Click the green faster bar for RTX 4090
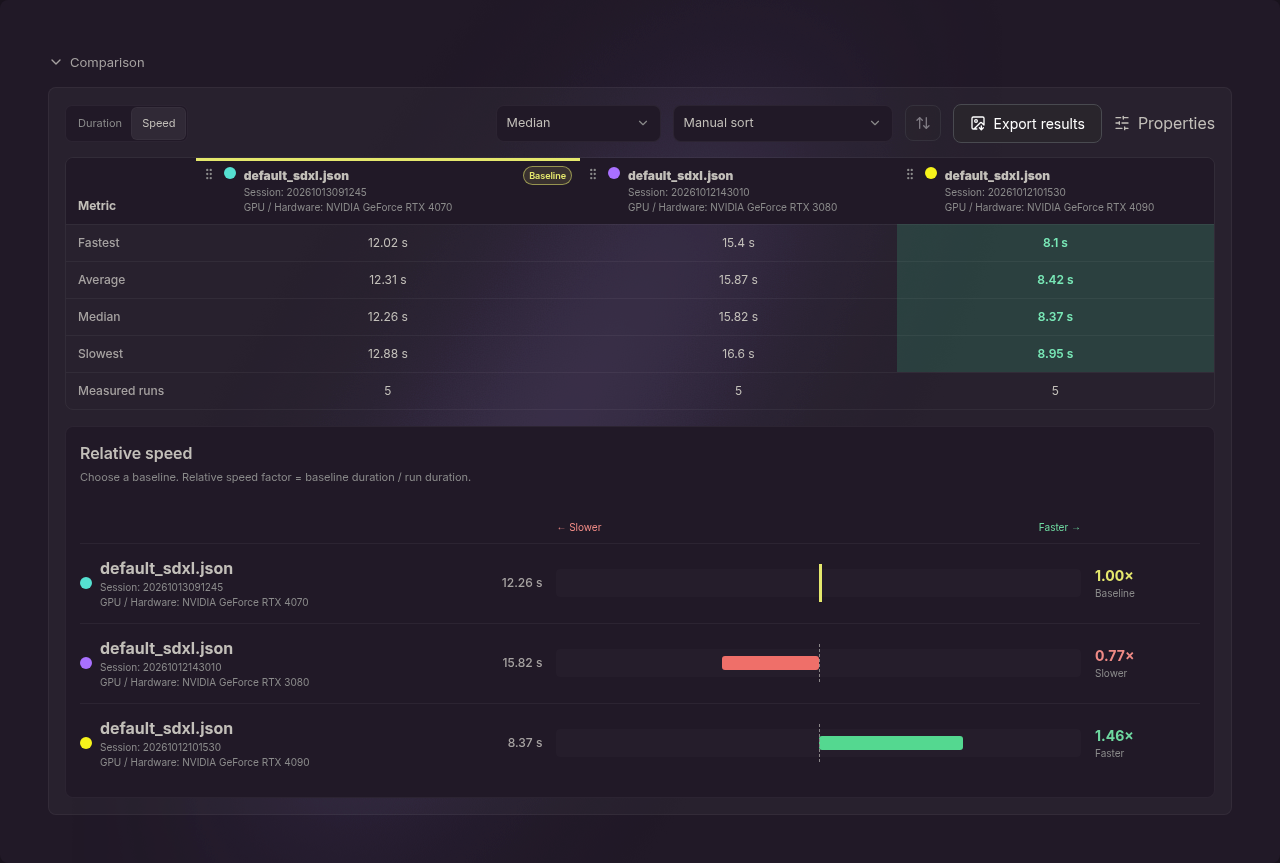Image resolution: width=1280 pixels, height=863 pixels. (891, 743)
